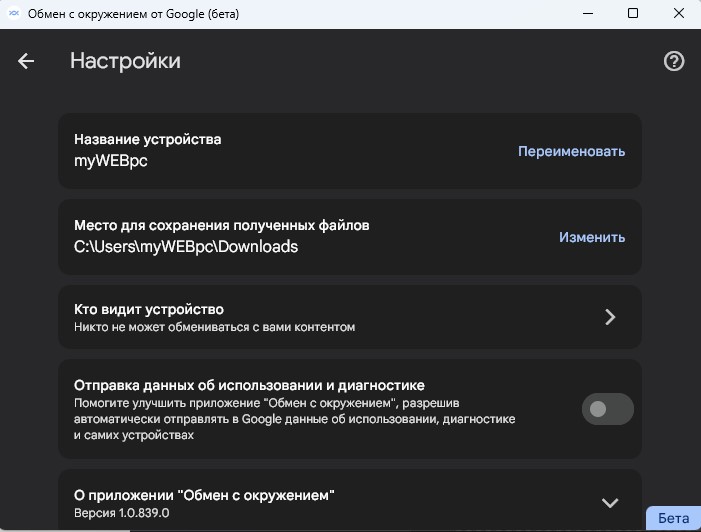Image resolution: width=701 pixels, height=532 pixels.
Task: Click Изменить to change the save folder
Action: point(592,237)
